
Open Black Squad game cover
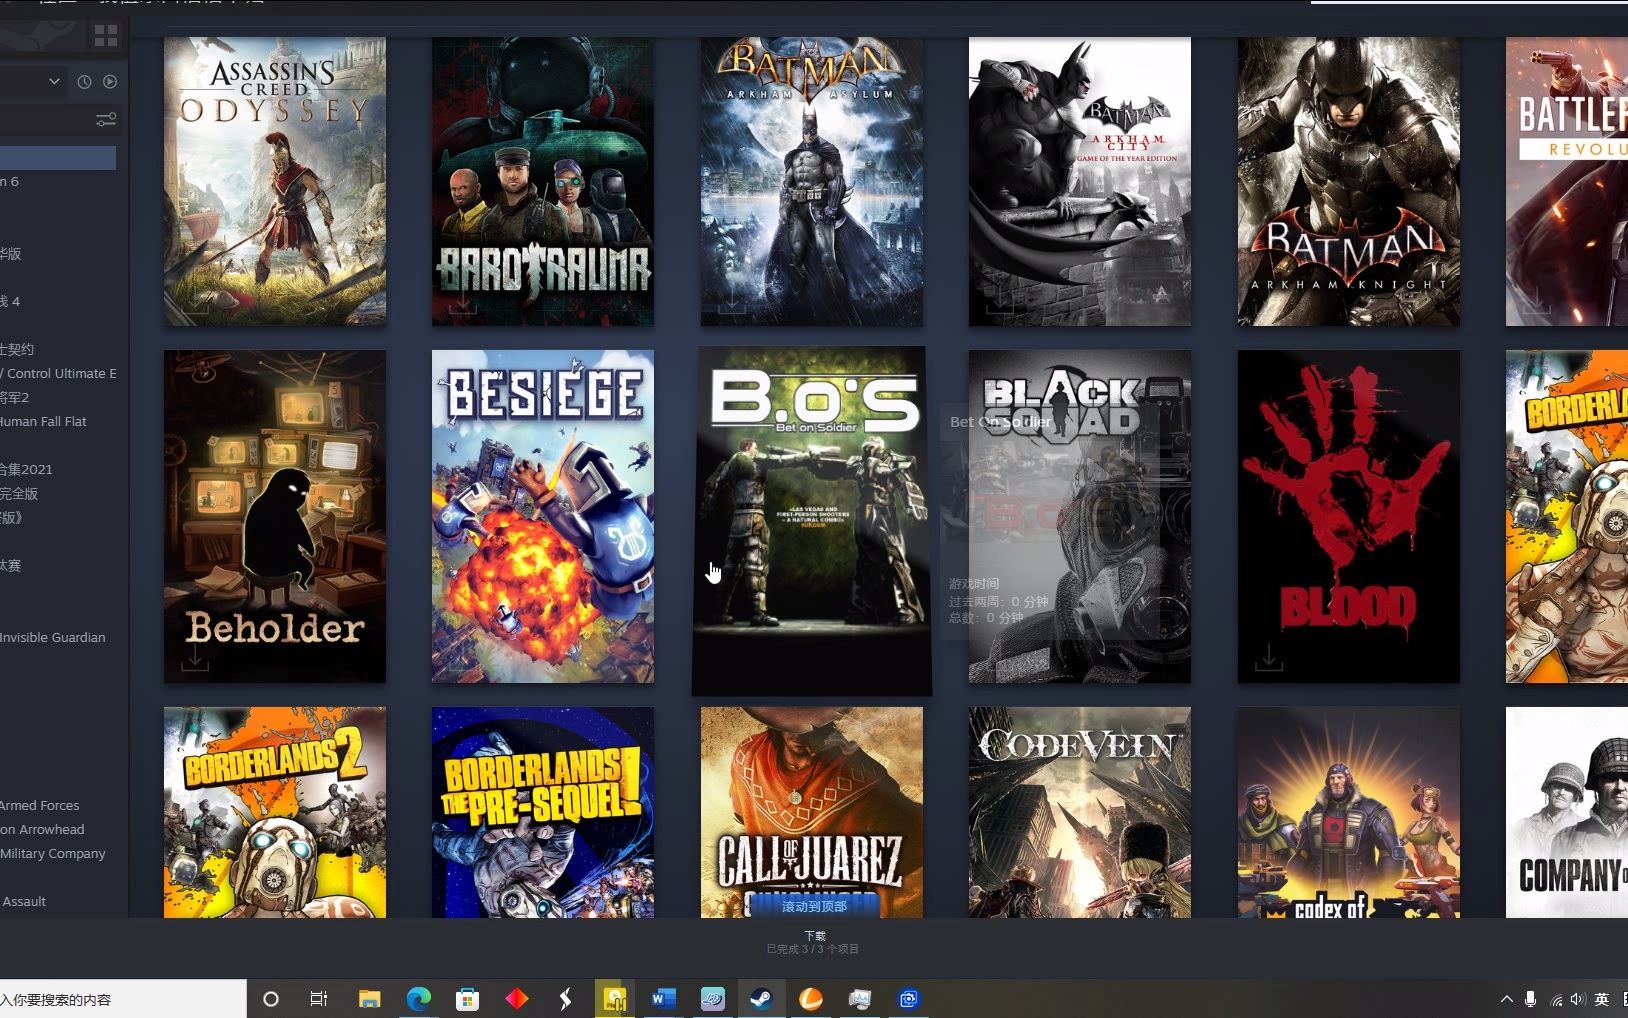coord(1080,517)
